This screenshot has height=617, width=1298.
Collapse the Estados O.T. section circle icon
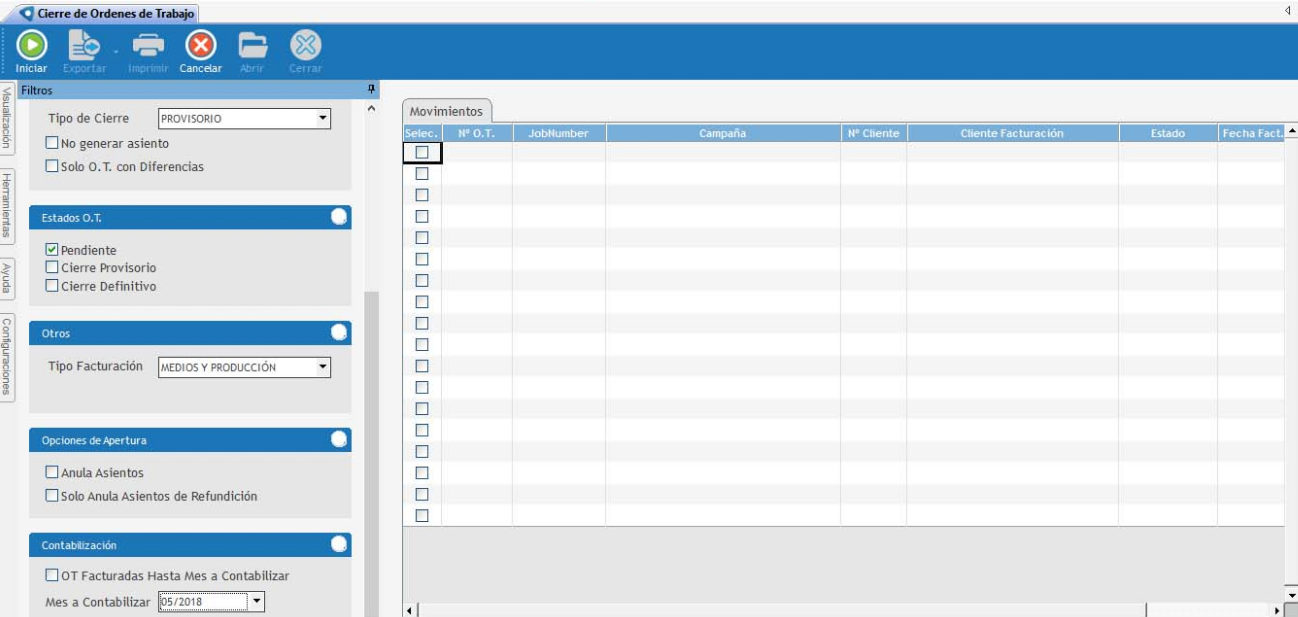coord(339,218)
